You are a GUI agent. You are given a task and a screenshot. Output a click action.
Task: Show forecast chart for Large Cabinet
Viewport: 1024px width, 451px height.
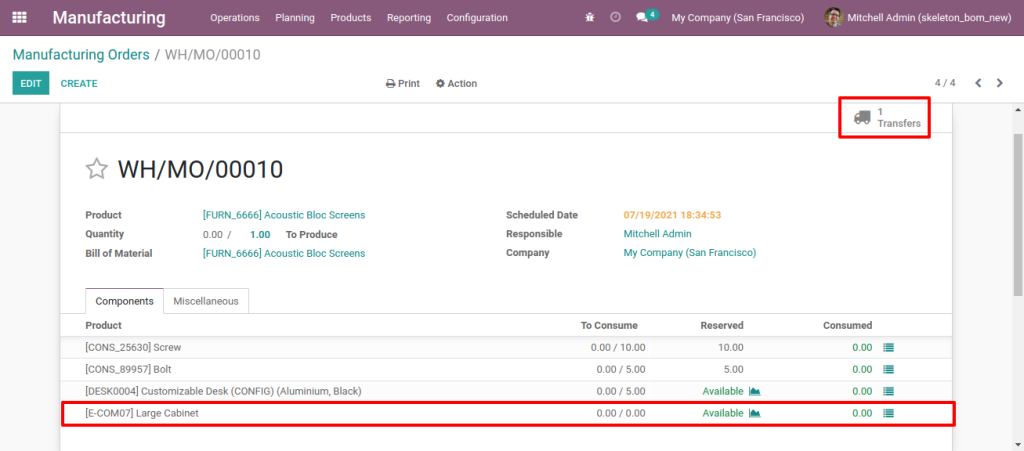tap(755, 413)
